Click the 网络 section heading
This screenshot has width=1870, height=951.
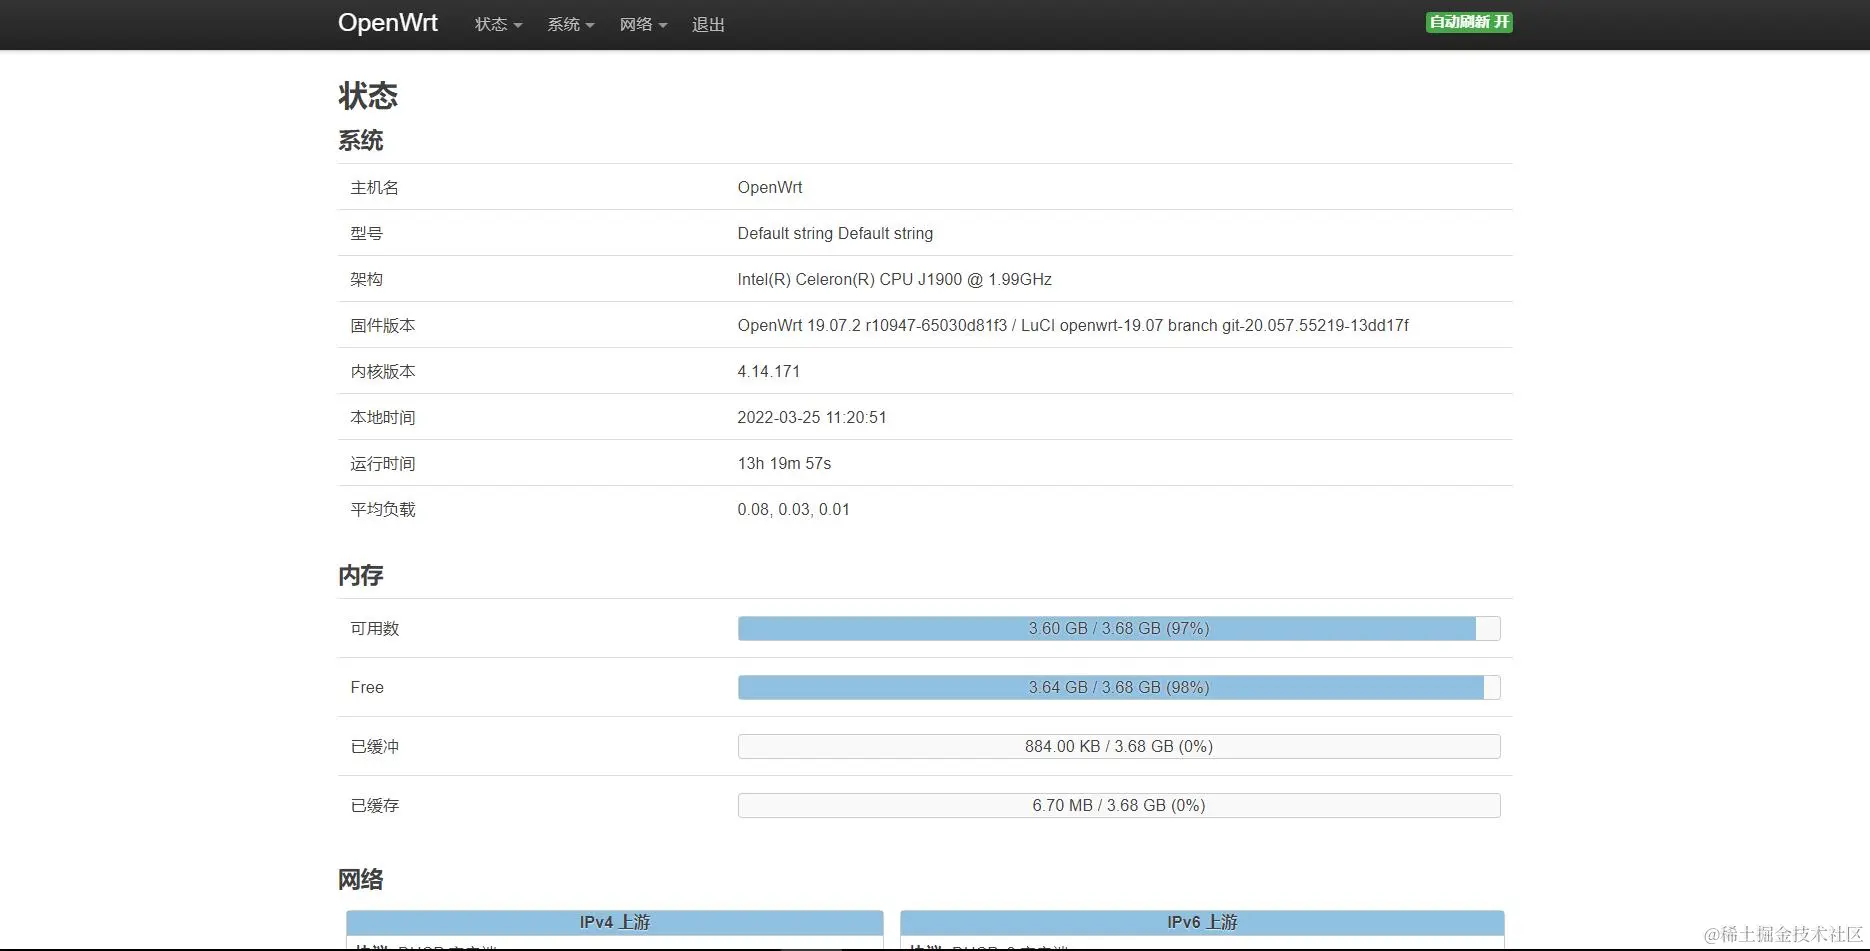[360, 879]
